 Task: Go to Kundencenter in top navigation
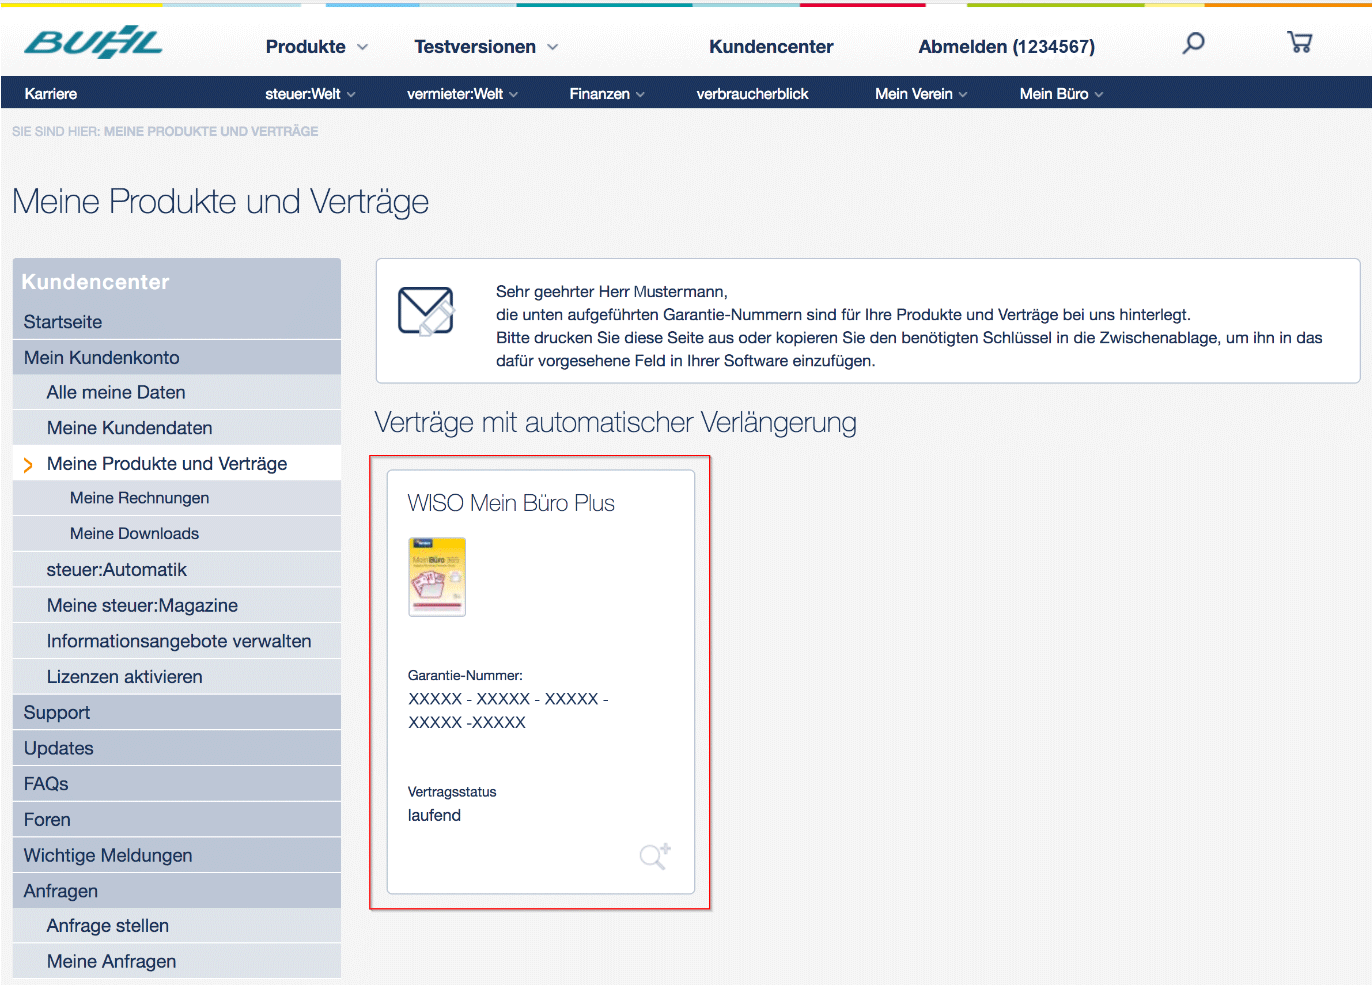click(771, 47)
